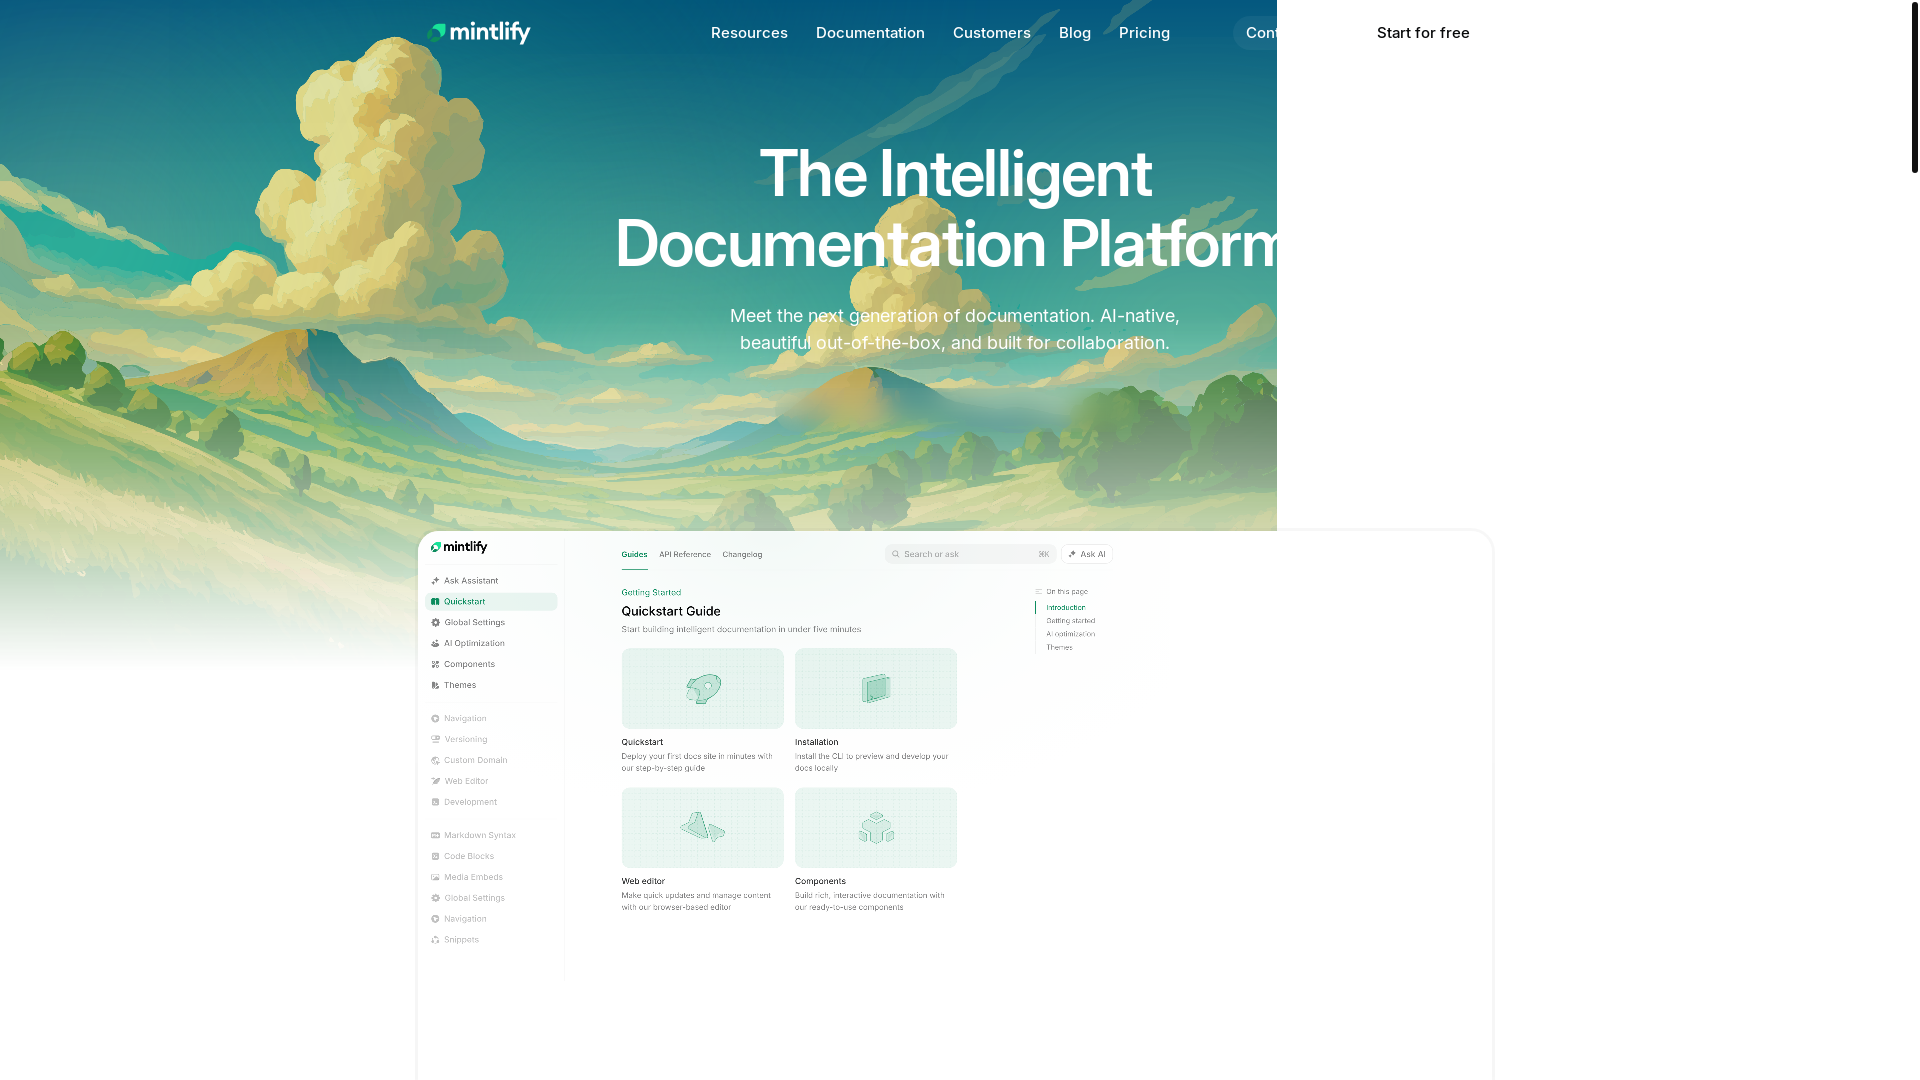Viewport: 1920px width, 1080px height.
Task: Click the Code Blocks icon
Action: point(435,857)
